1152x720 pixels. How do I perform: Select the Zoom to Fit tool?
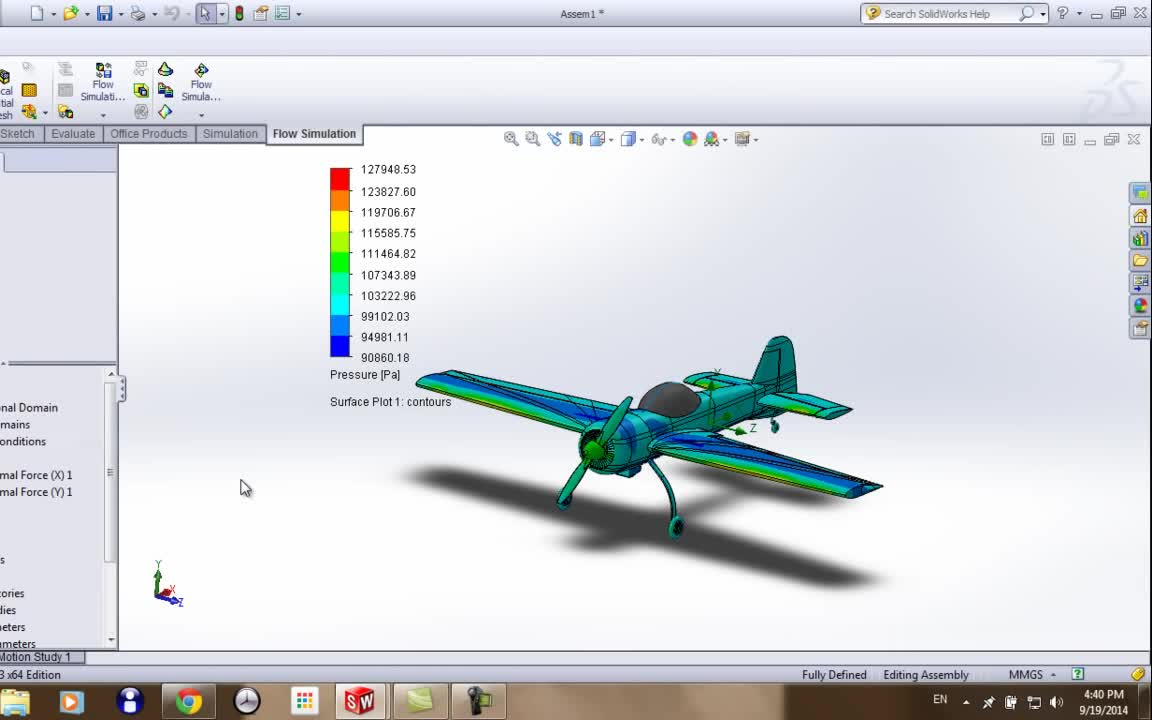[x=510, y=138]
